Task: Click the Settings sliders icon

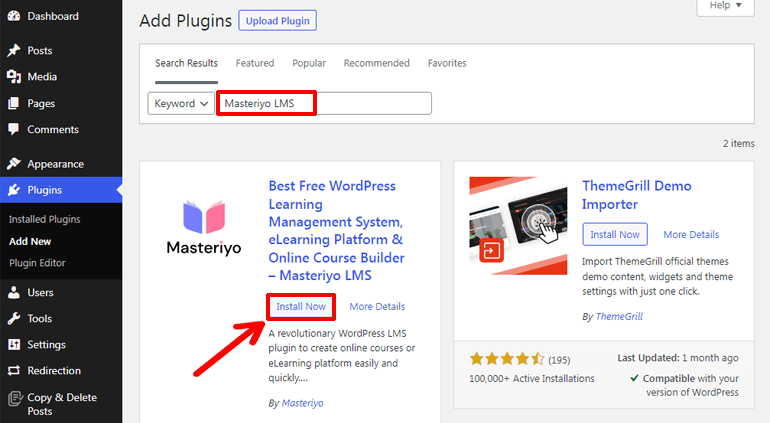Action: pos(14,344)
